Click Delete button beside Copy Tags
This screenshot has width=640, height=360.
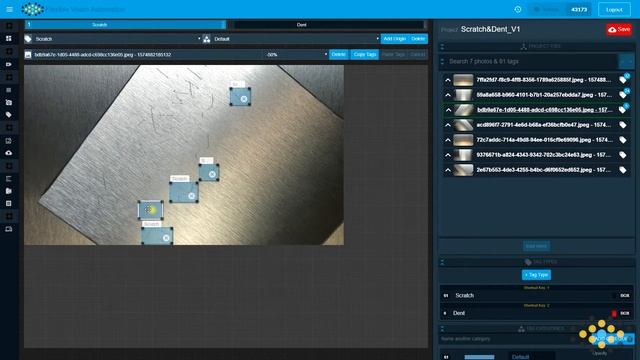[x=338, y=54]
